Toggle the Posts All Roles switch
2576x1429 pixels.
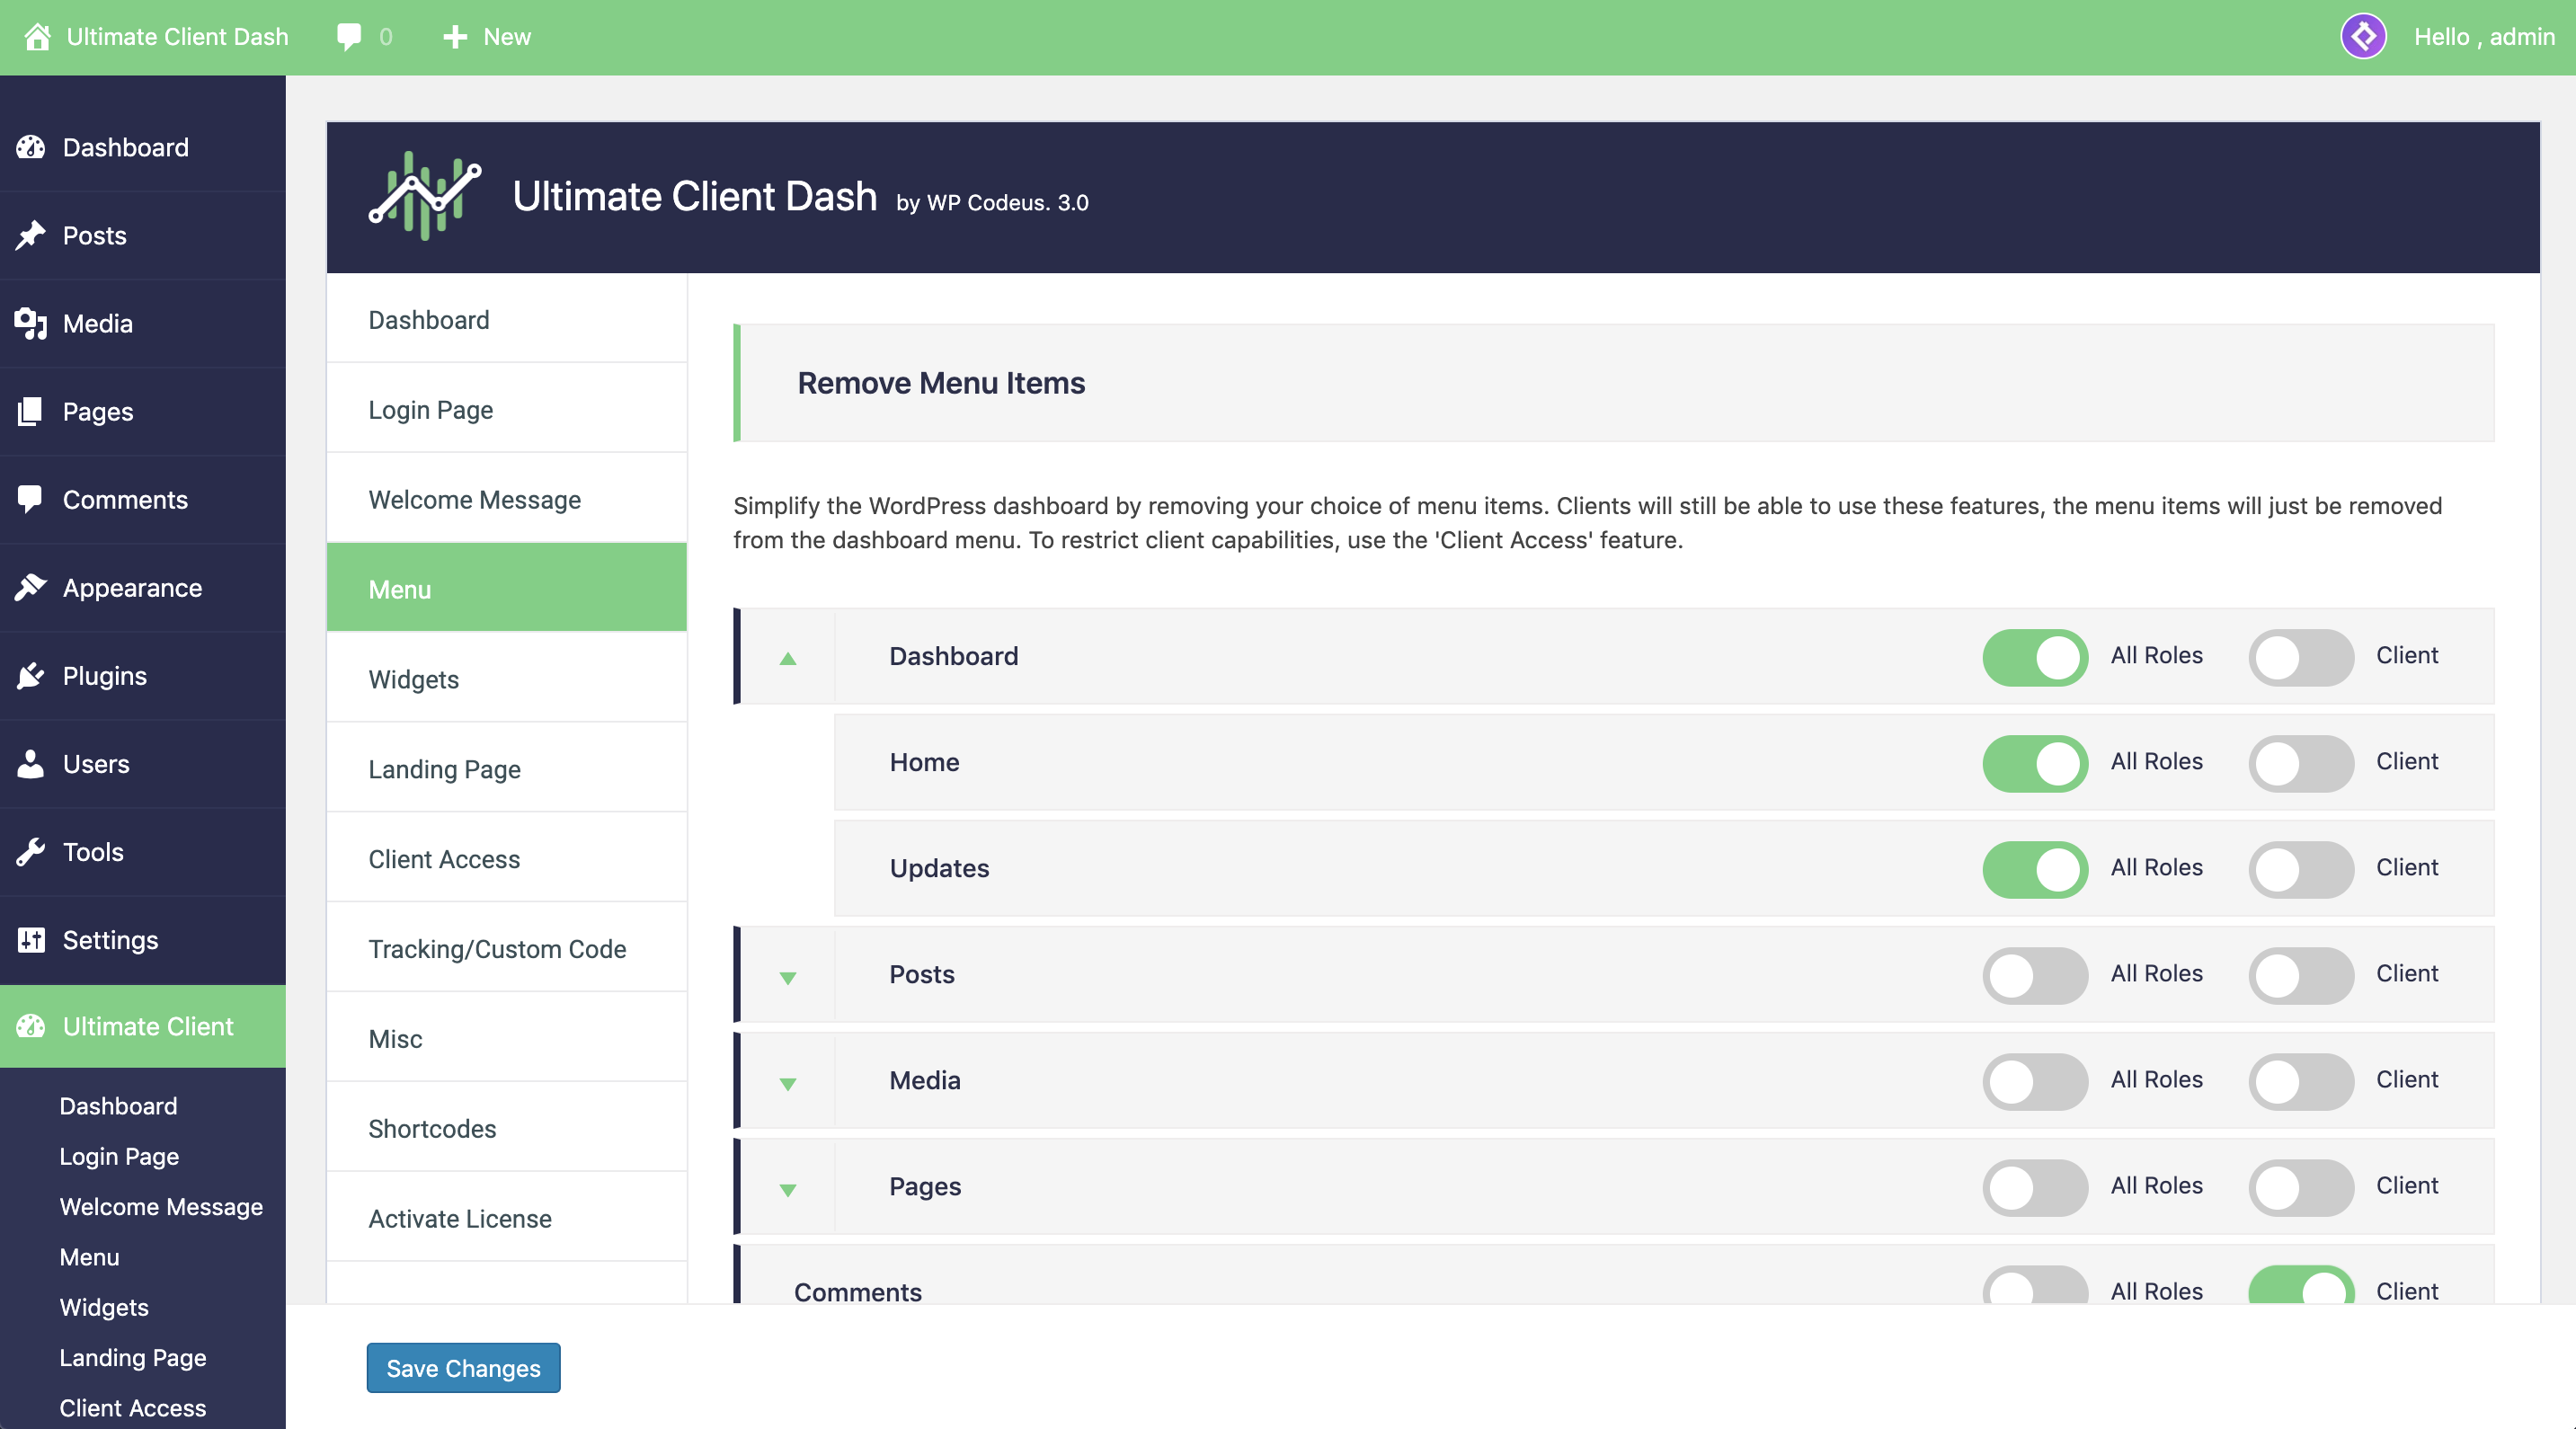pos(2032,972)
